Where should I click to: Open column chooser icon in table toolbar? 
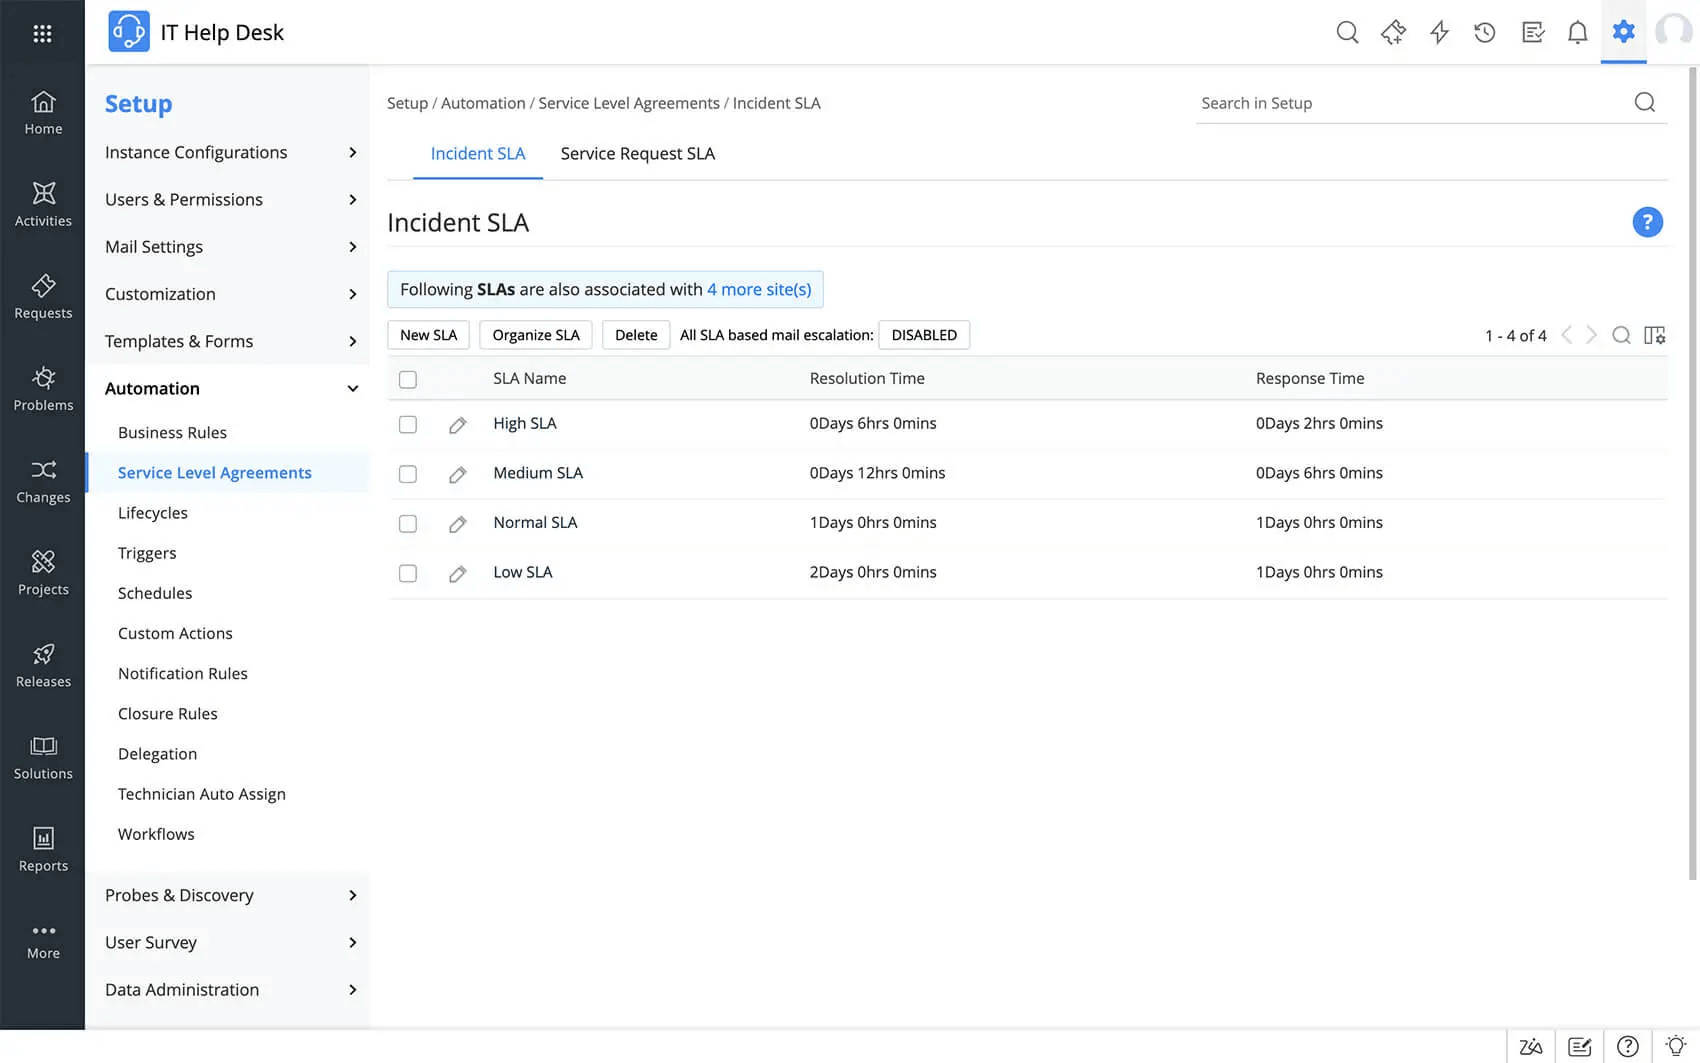point(1655,335)
